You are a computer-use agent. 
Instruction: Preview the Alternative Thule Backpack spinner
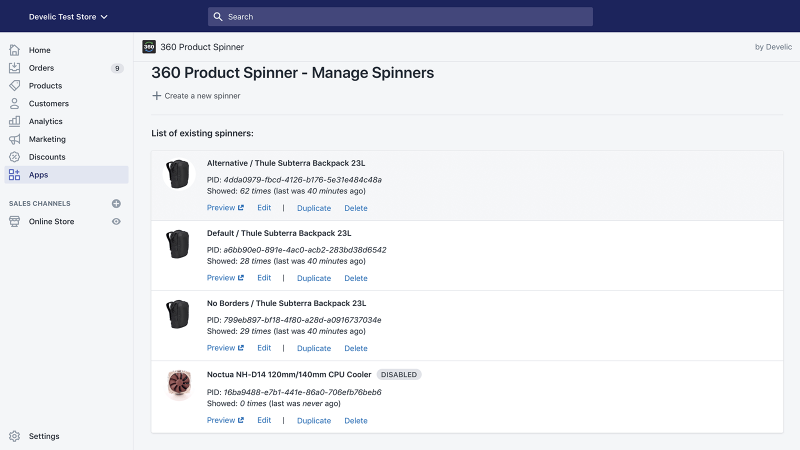click(225, 208)
